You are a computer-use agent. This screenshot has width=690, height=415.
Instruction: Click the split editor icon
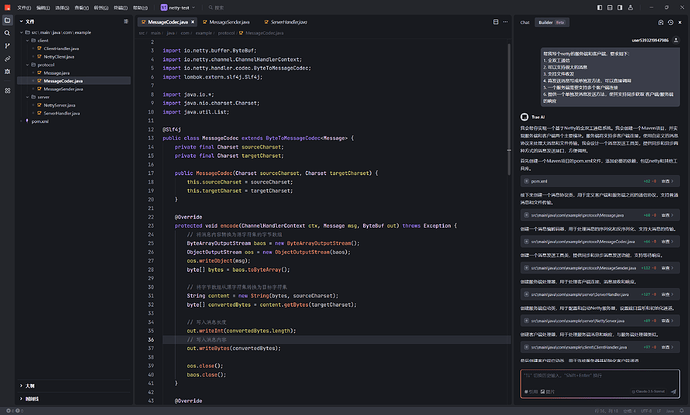pyautogui.click(x=495, y=22)
